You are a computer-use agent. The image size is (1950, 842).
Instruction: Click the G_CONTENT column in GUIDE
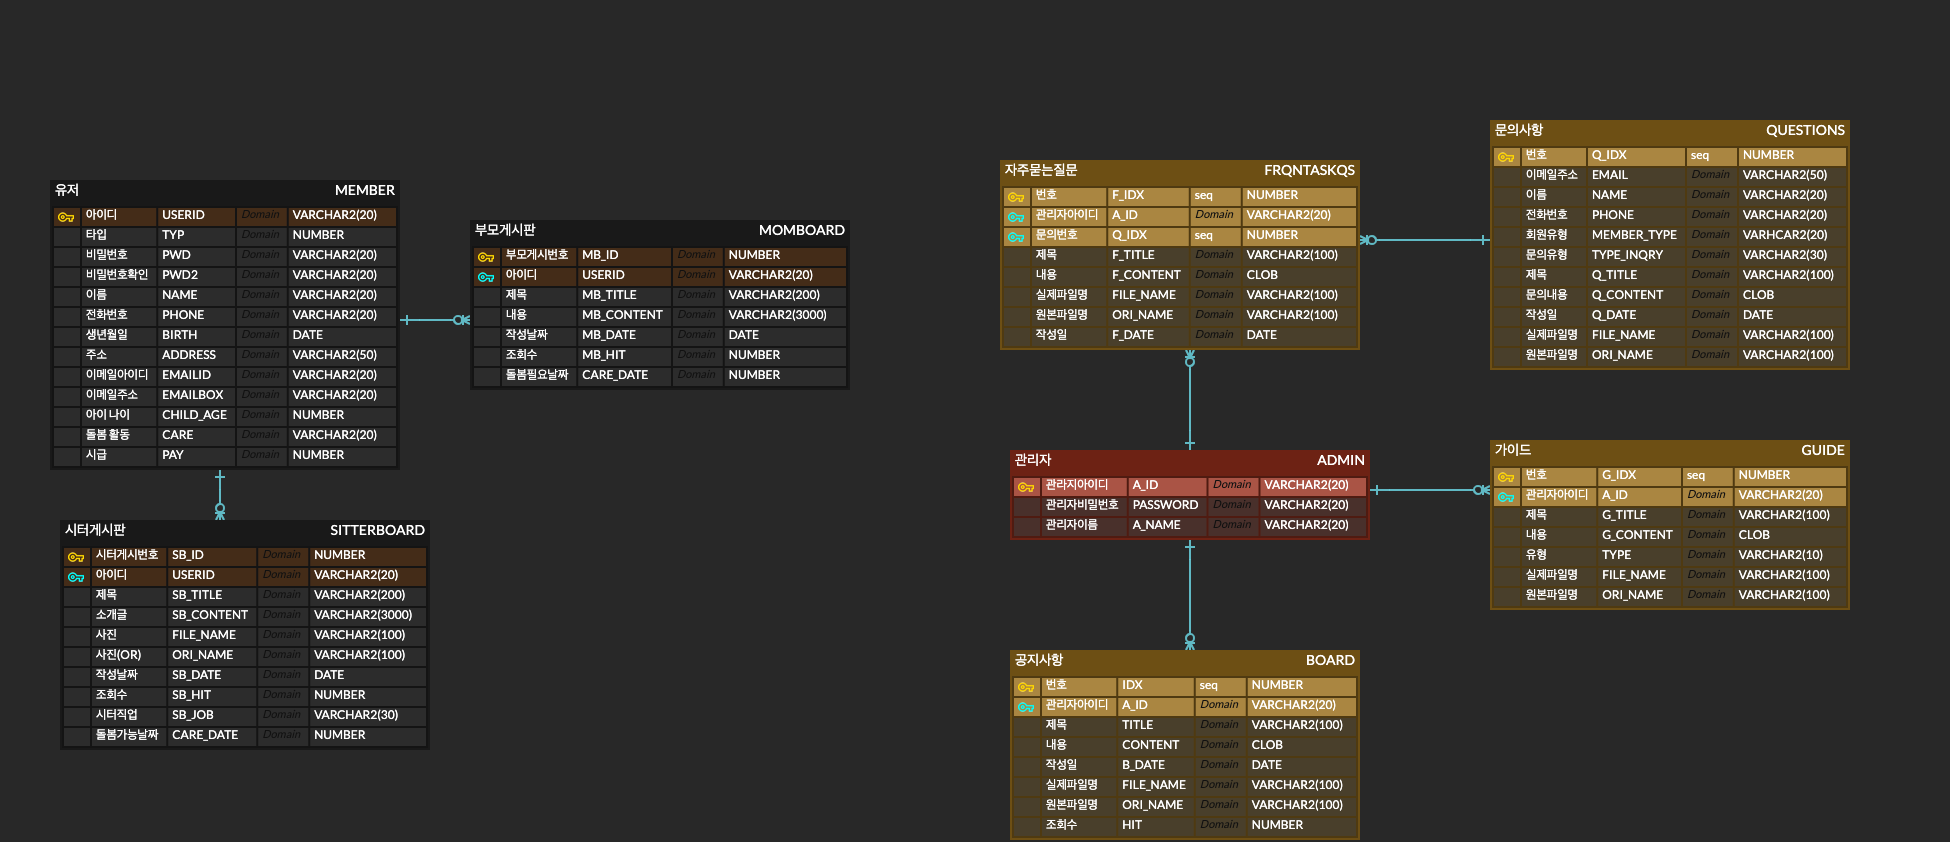(x=1637, y=535)
